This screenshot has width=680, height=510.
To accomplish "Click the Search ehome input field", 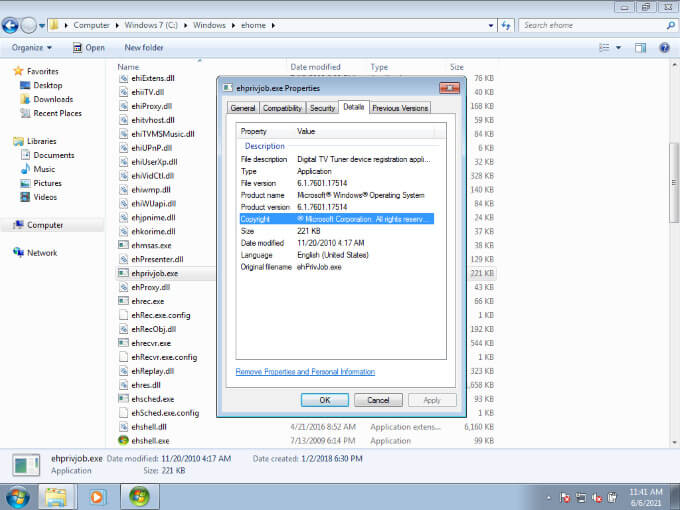I will [x=594, y=26].
